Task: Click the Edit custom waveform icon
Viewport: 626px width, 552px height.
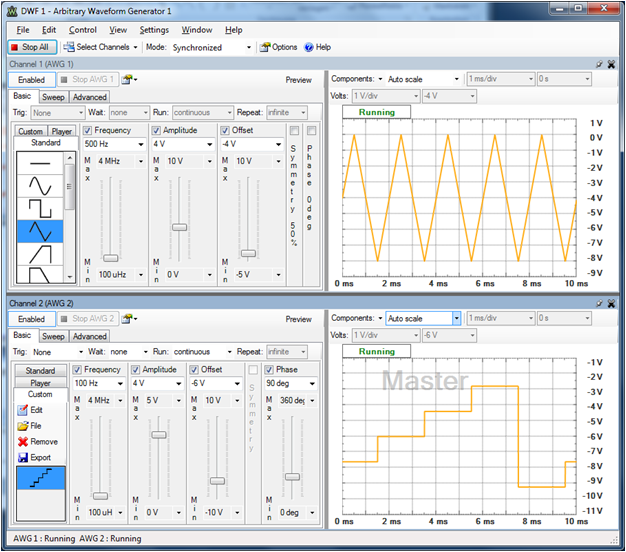Action: 23,410
